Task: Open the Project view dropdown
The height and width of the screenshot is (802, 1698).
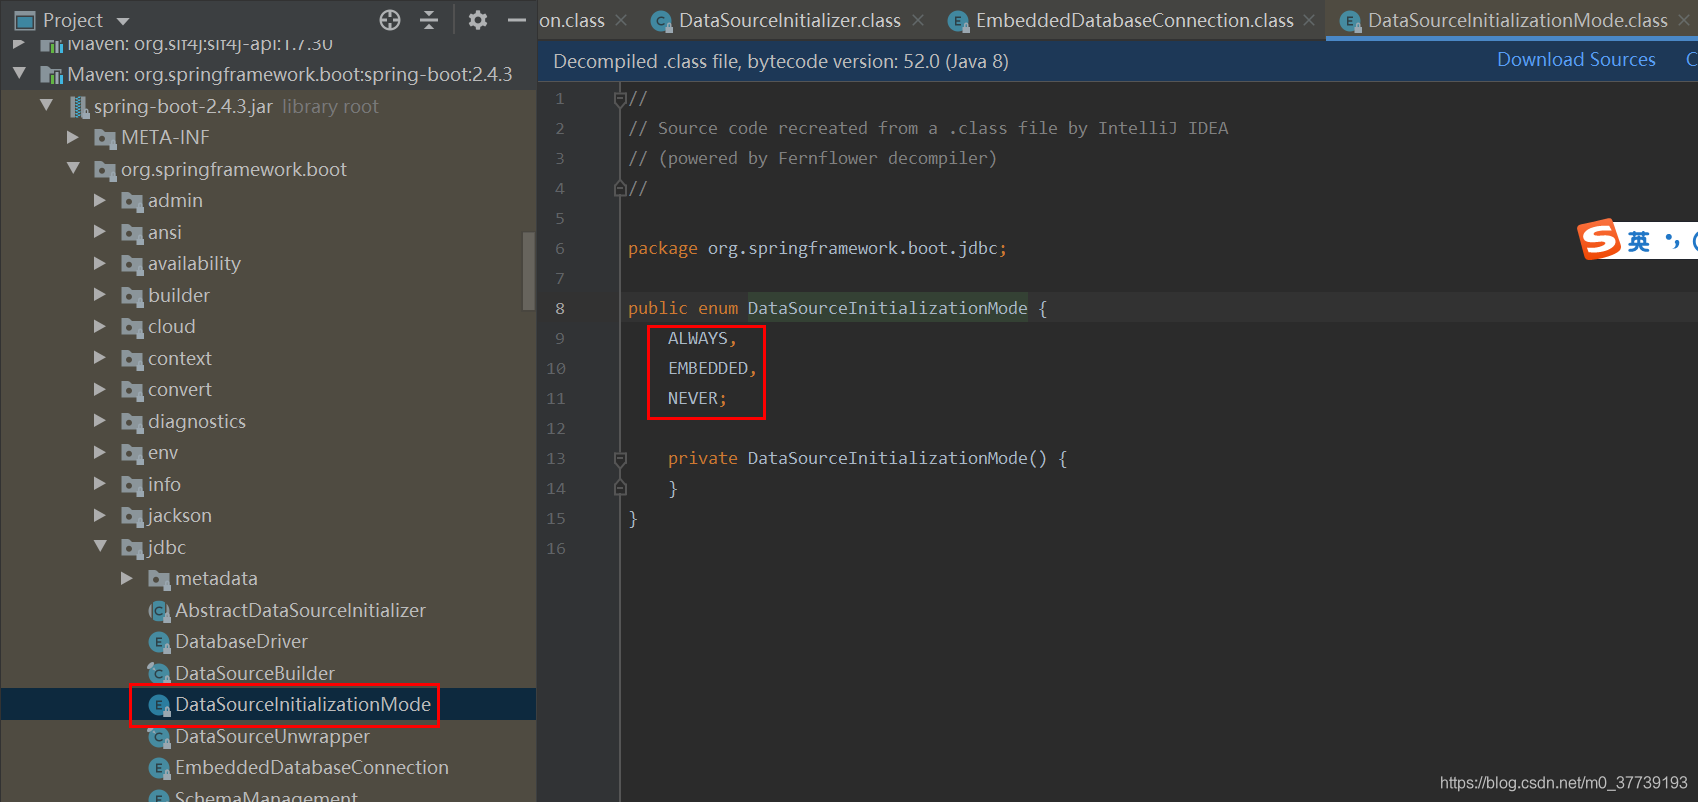Action: (x=123, y=21)
